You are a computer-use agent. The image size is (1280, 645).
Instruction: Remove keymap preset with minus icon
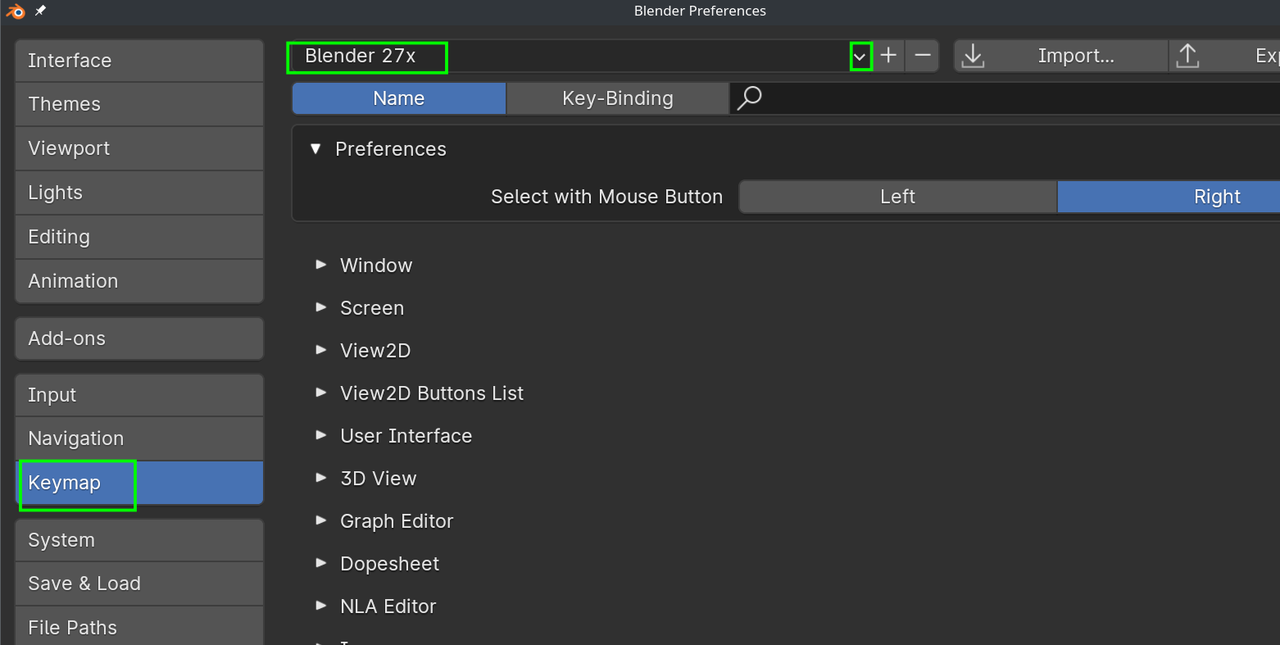point(922,56)
